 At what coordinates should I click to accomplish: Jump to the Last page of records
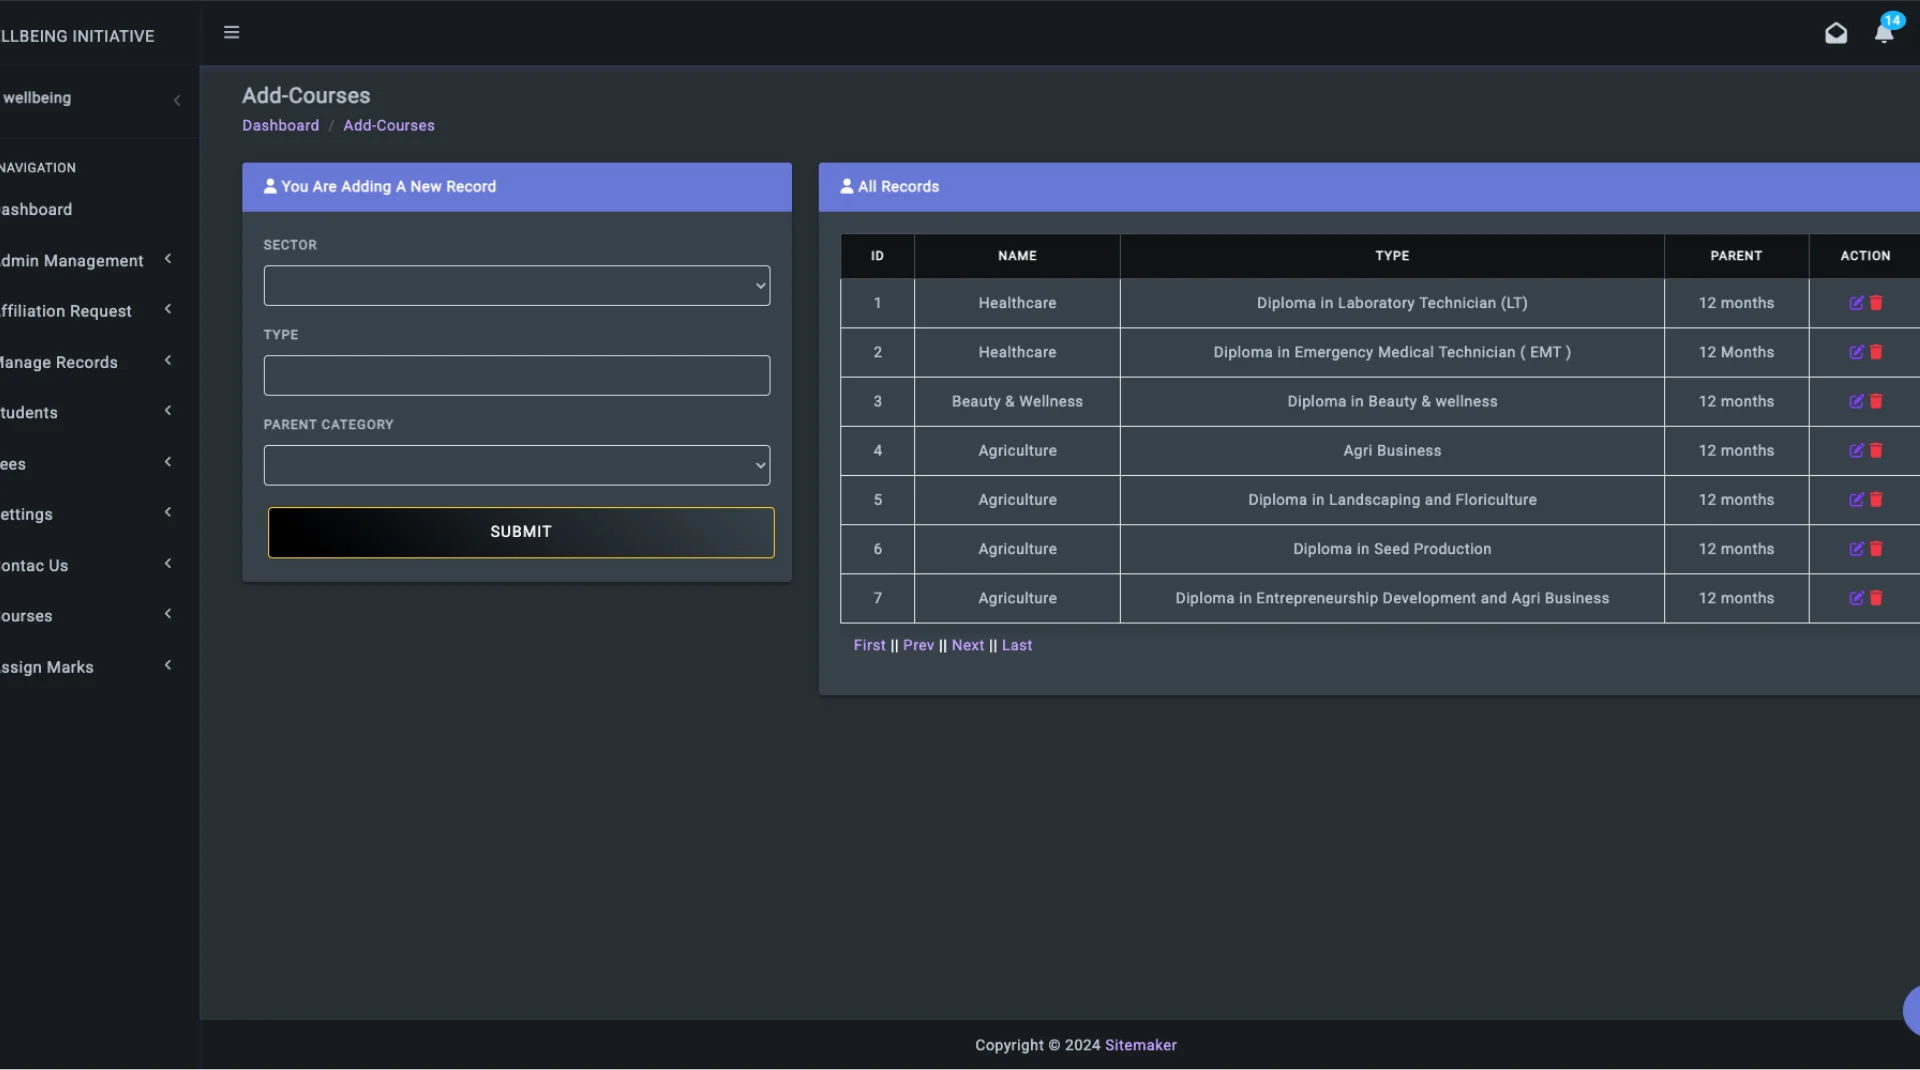pyautogui.click(x=1017, y=646)
